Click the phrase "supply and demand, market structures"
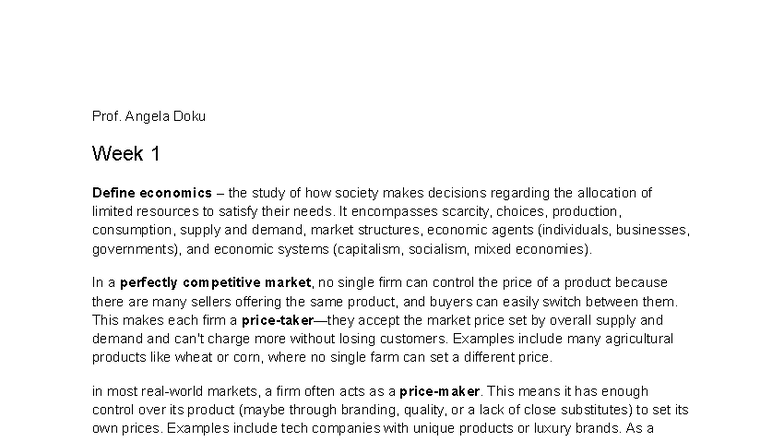The width and height of the screenshot is (784, 441). 282,230
